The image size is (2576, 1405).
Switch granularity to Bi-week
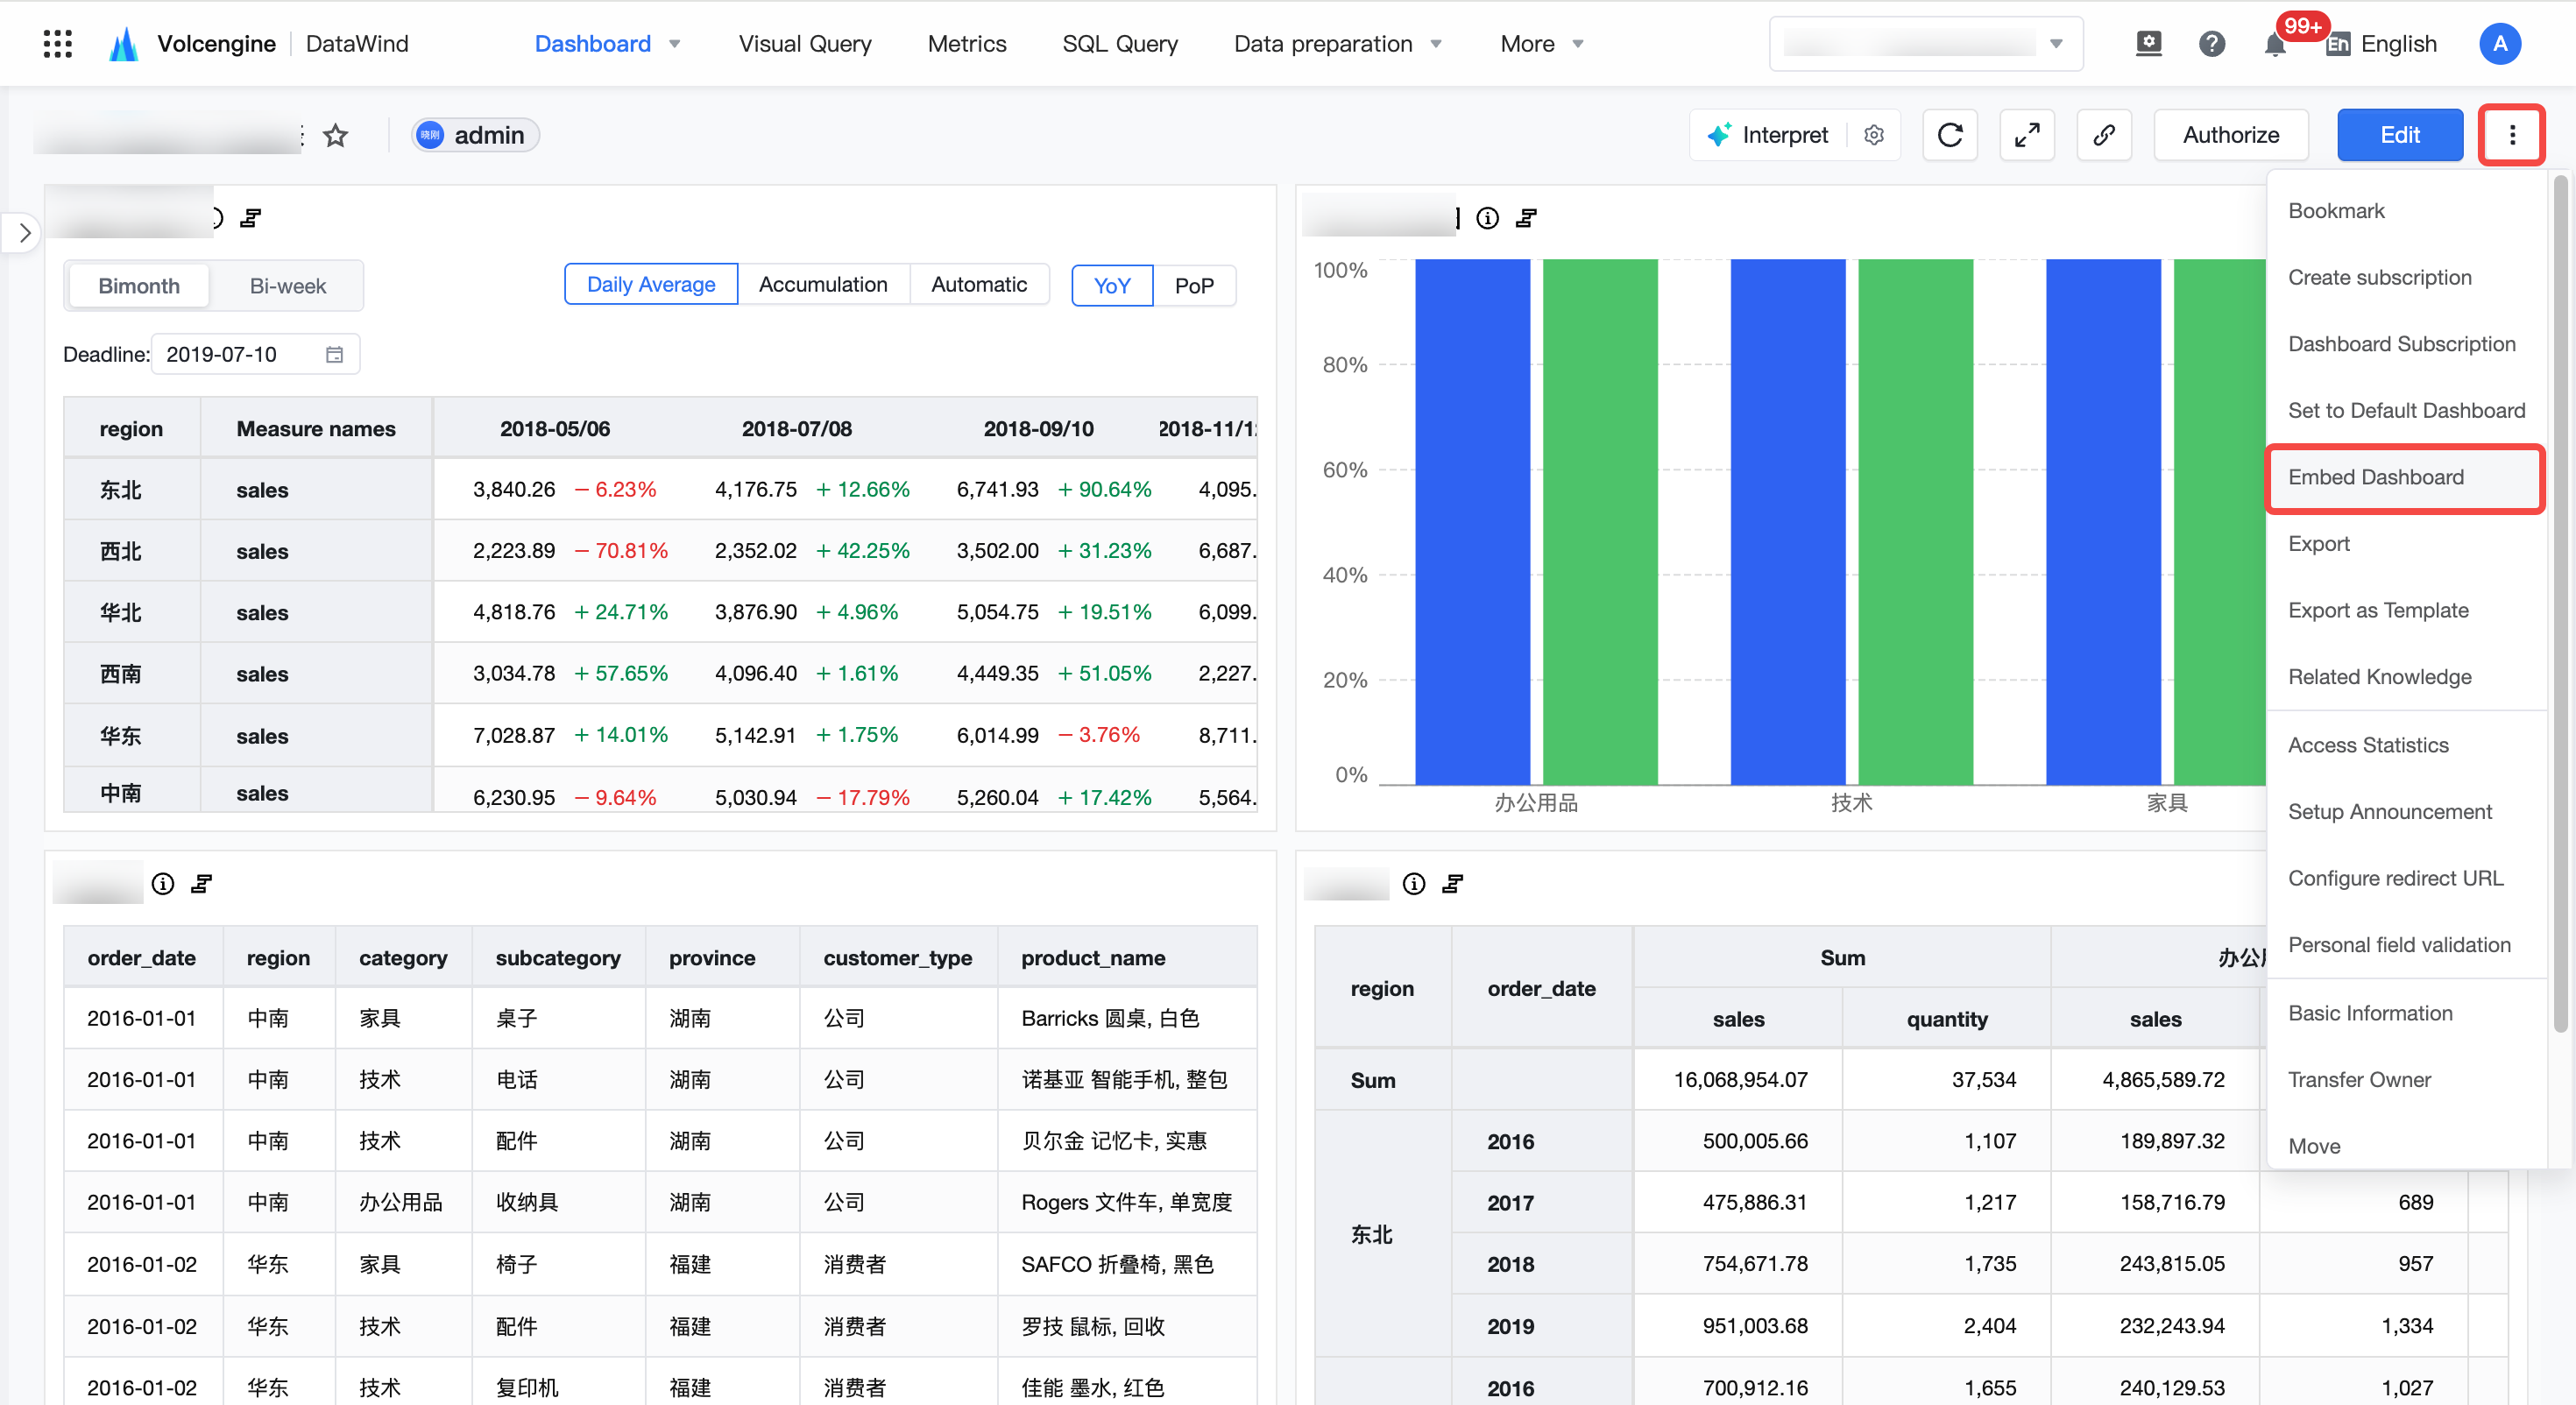pos(288,286)
